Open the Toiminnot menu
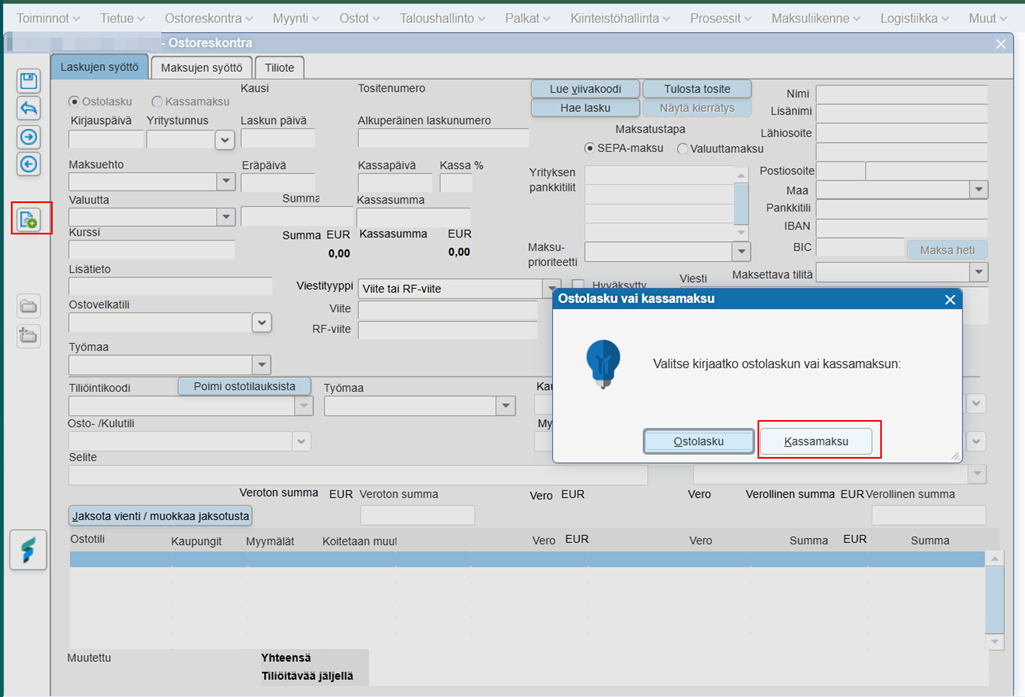Viewport: 1025px width, 697px height. 48,18
